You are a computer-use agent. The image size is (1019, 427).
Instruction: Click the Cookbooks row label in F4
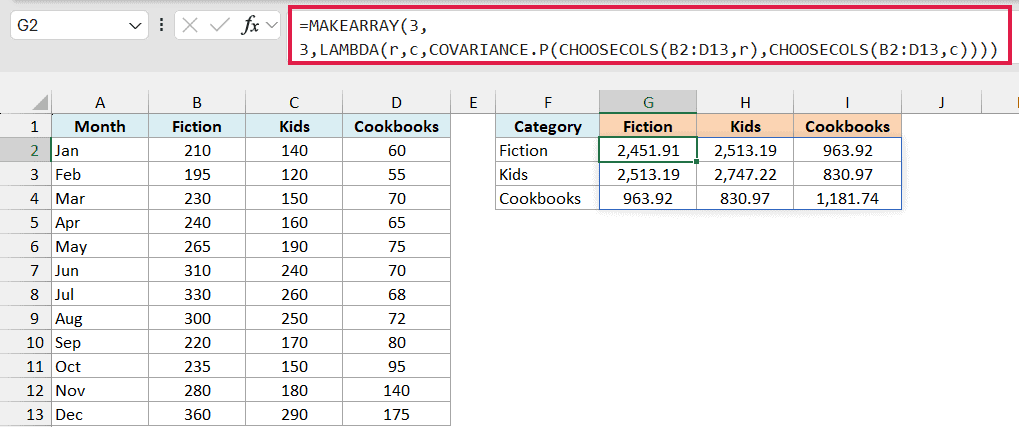(547, 198)
